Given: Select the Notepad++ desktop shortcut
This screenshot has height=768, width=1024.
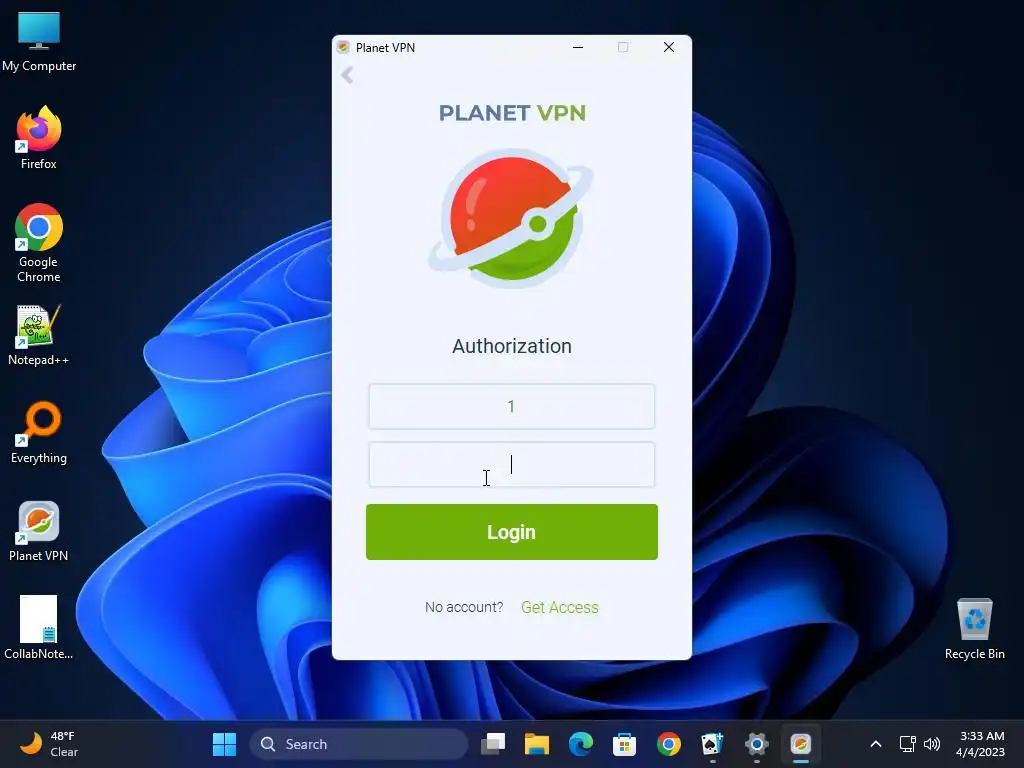Looking at the screenshot, I should [39, 335].
